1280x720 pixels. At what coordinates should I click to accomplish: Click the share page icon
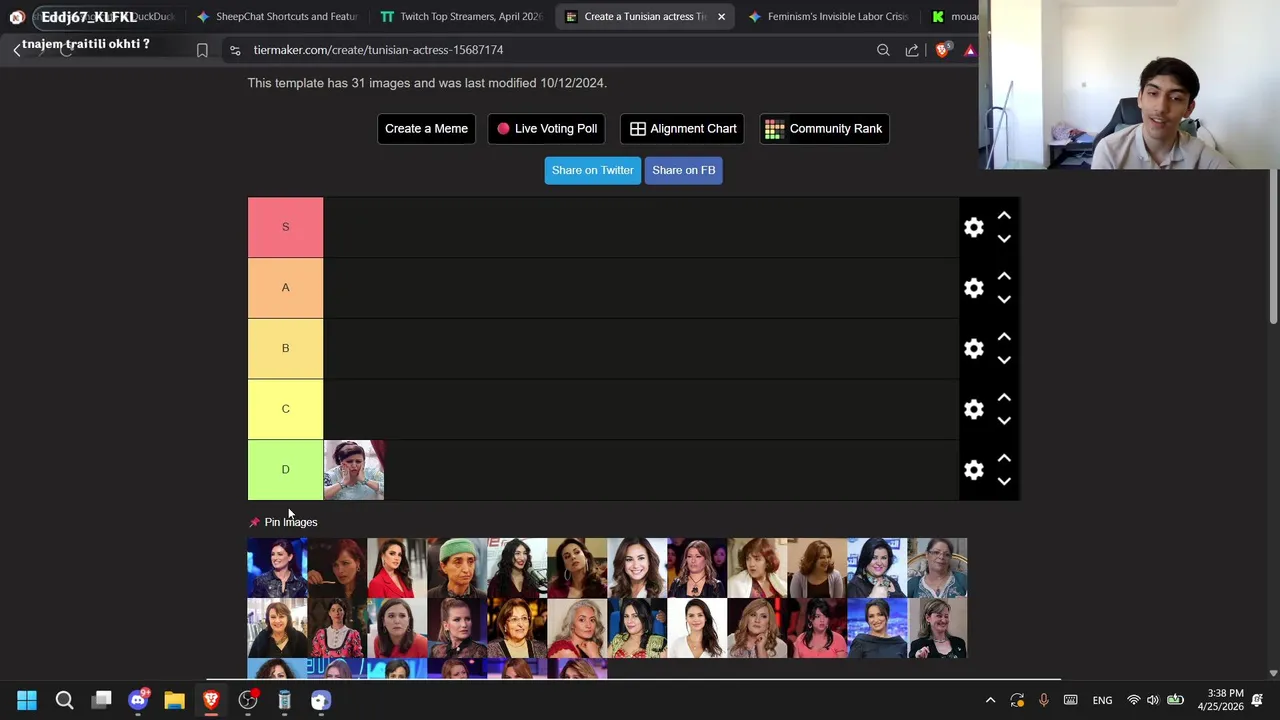click(x=912, y=50)
